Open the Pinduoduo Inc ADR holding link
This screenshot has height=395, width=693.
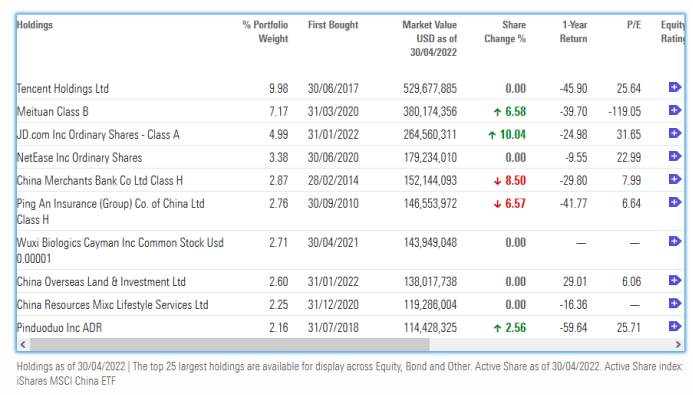click(59, 328)
